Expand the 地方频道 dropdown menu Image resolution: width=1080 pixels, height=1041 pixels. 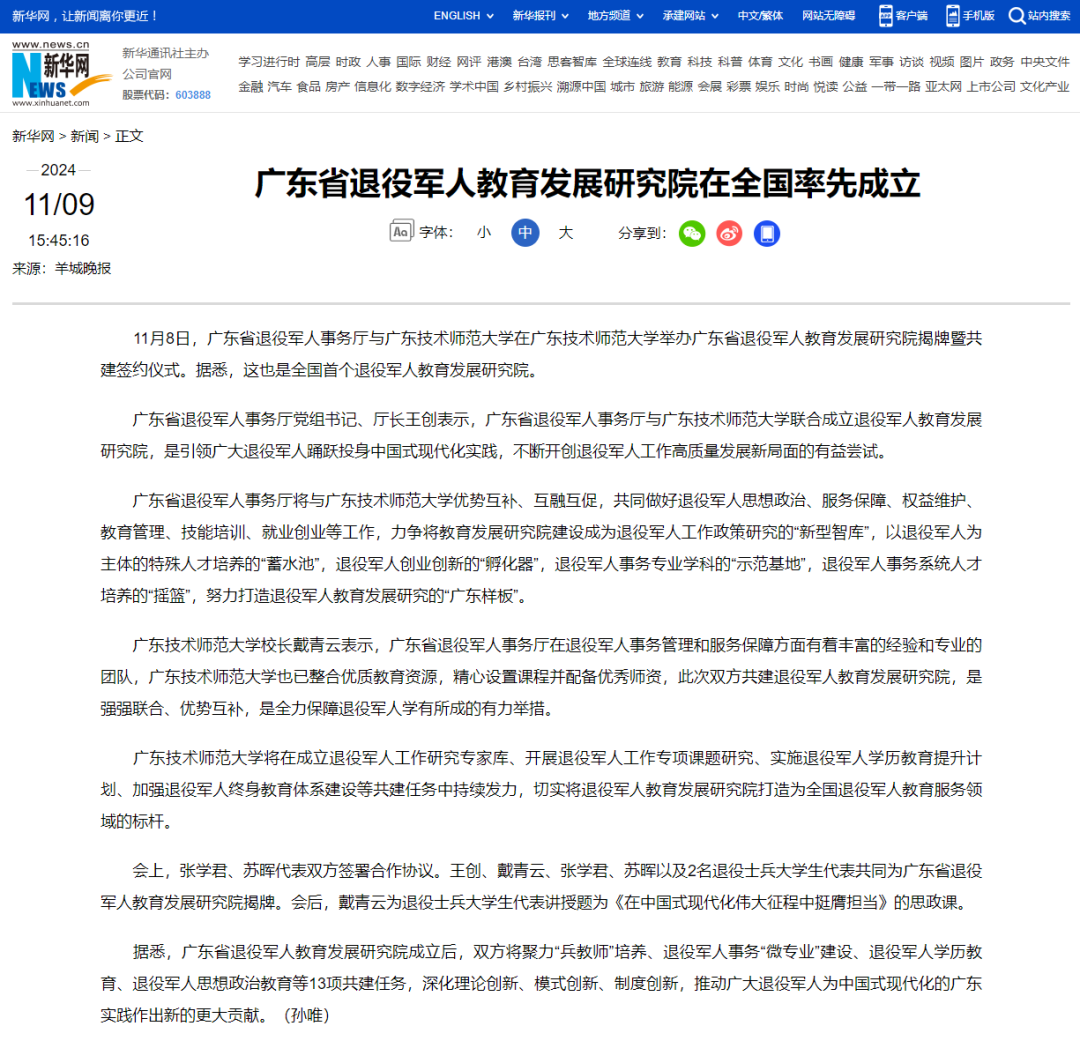click(615, 16)
